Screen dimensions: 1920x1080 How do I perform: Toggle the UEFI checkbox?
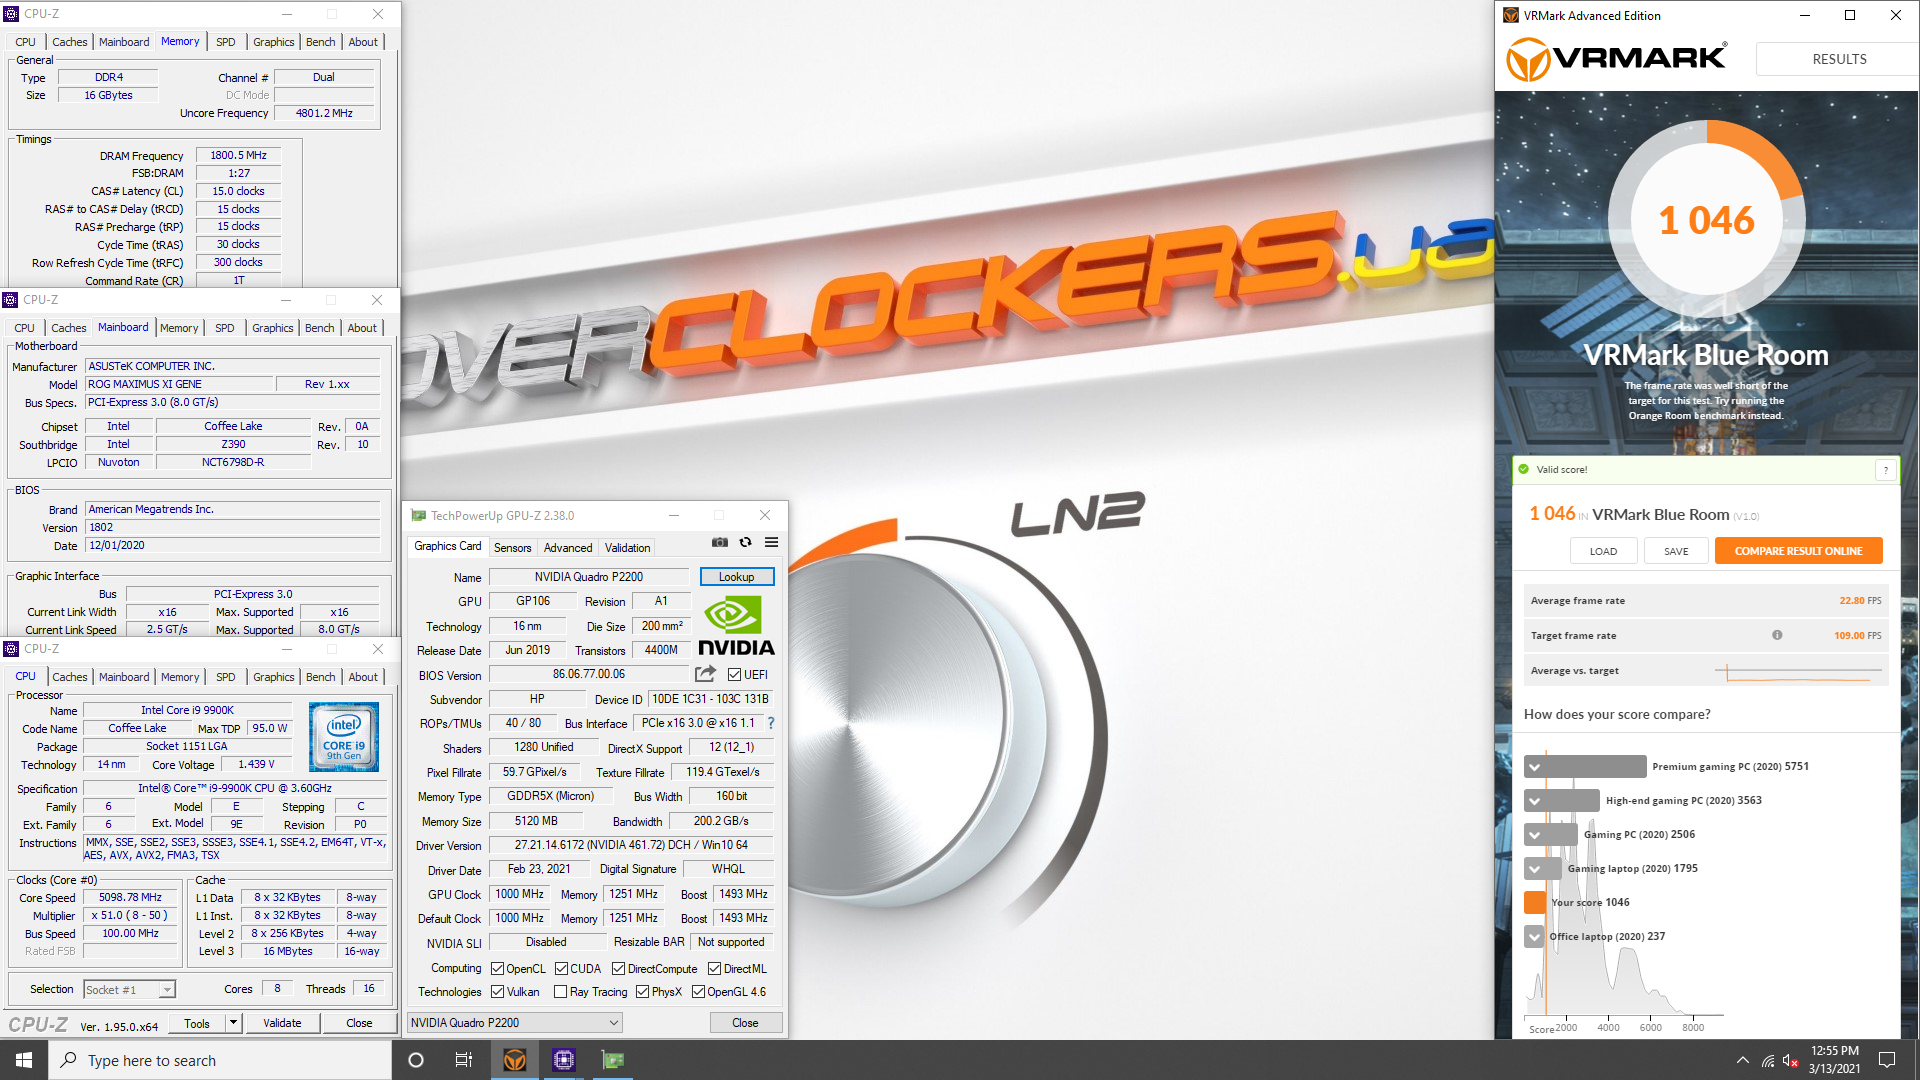pos(735,675)
